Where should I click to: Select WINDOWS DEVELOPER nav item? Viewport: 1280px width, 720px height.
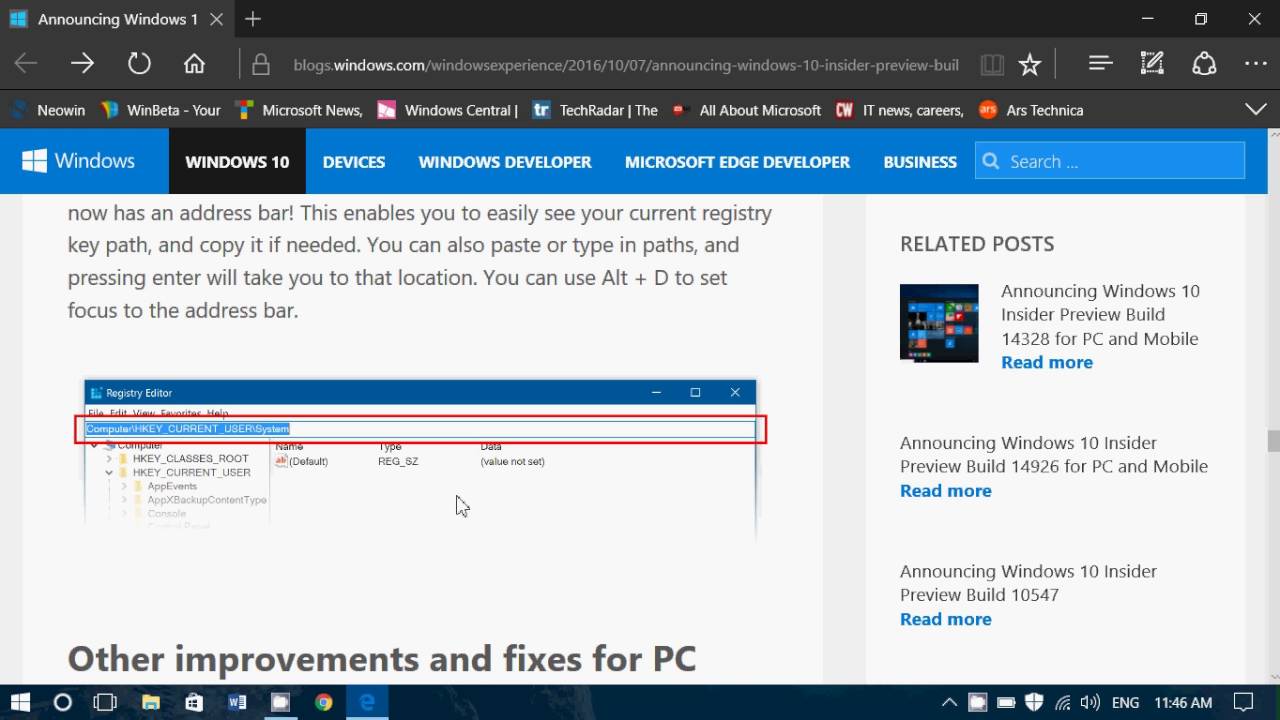505,162
